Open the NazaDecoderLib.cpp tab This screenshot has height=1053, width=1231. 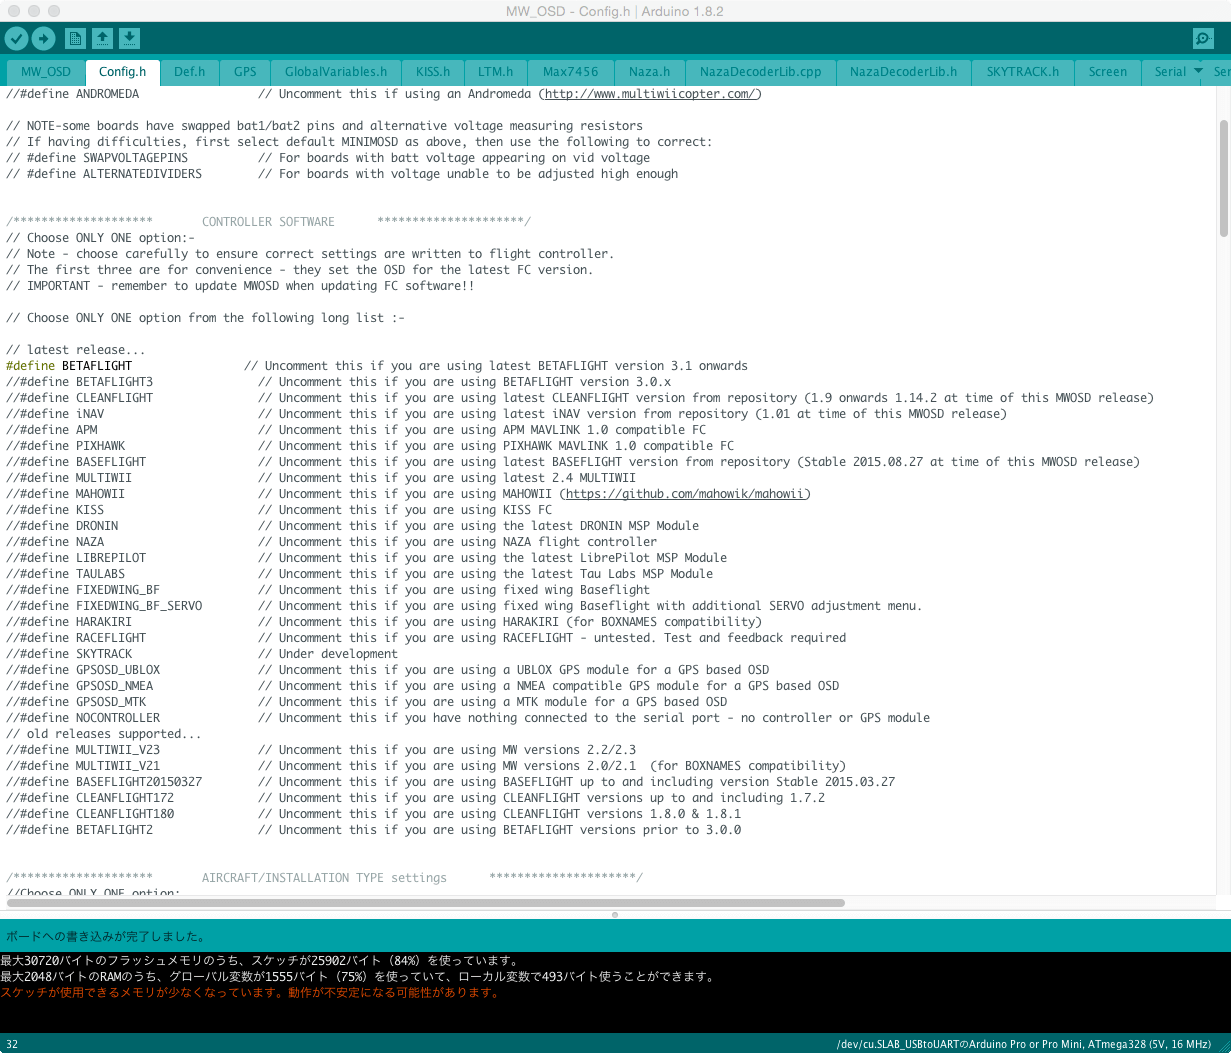[x=761, y=72]
